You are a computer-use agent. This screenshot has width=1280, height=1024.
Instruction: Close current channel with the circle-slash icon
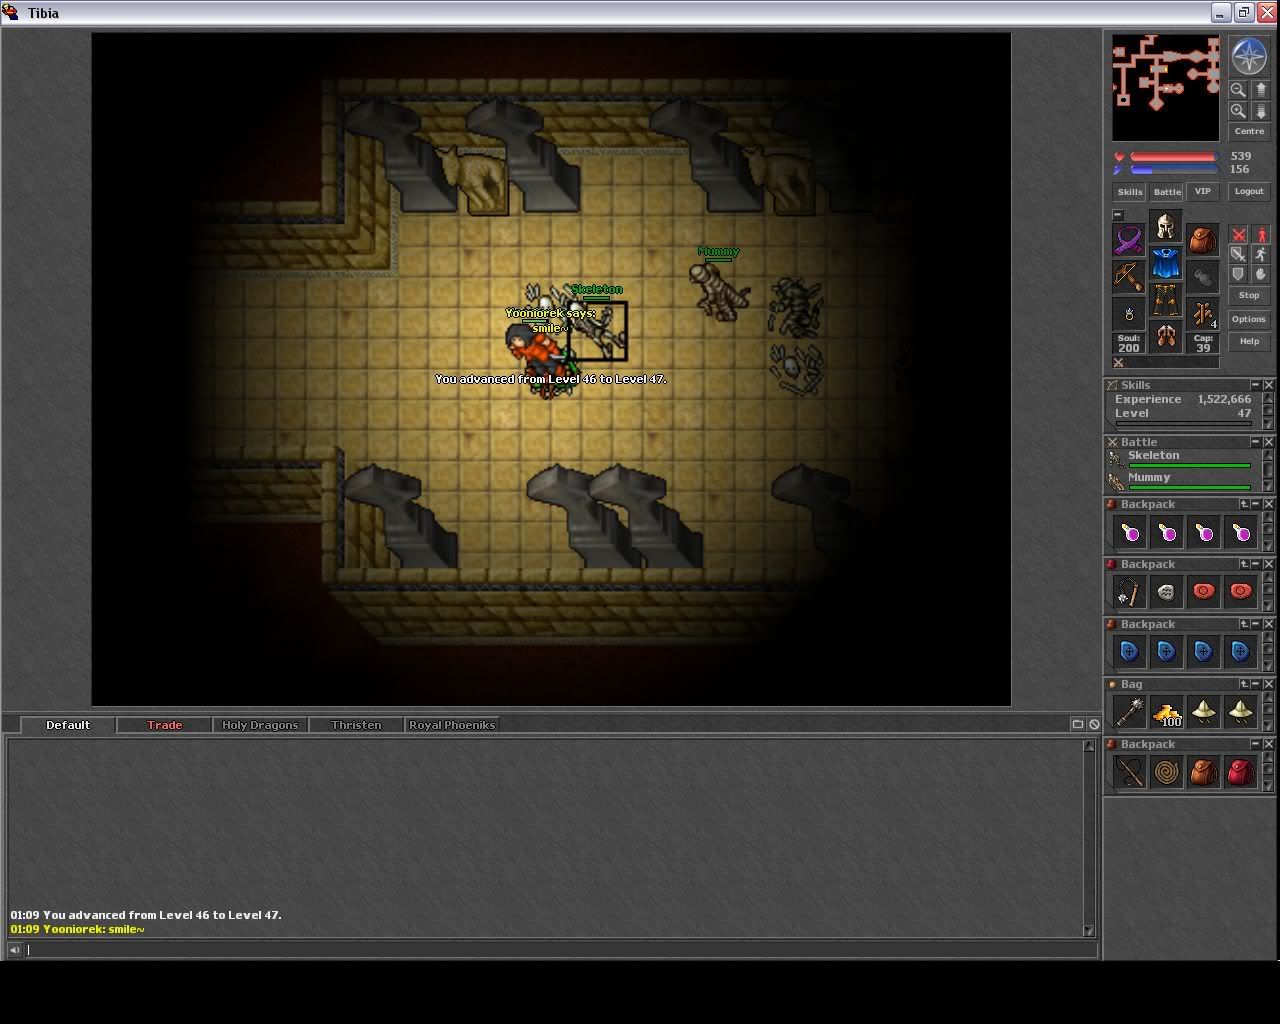pyautogui.click(x=1094, y=724)
